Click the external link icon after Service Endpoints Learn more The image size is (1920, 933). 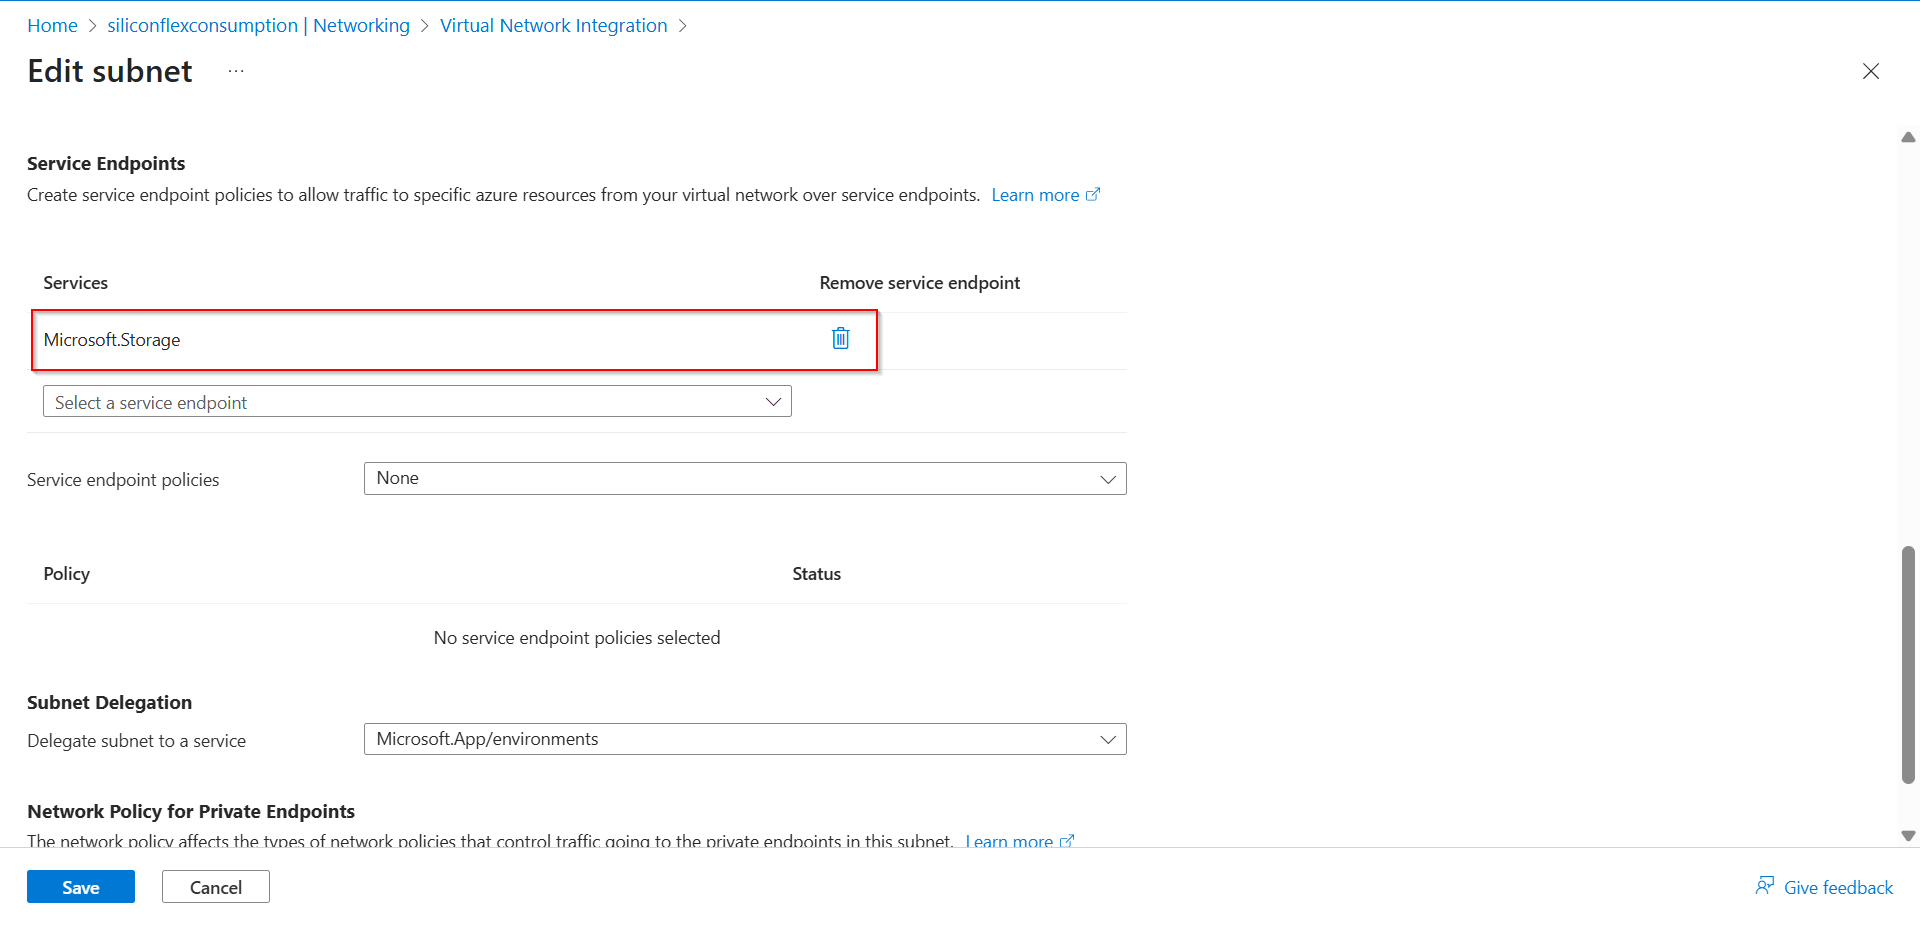click(x=1094, y=194)
